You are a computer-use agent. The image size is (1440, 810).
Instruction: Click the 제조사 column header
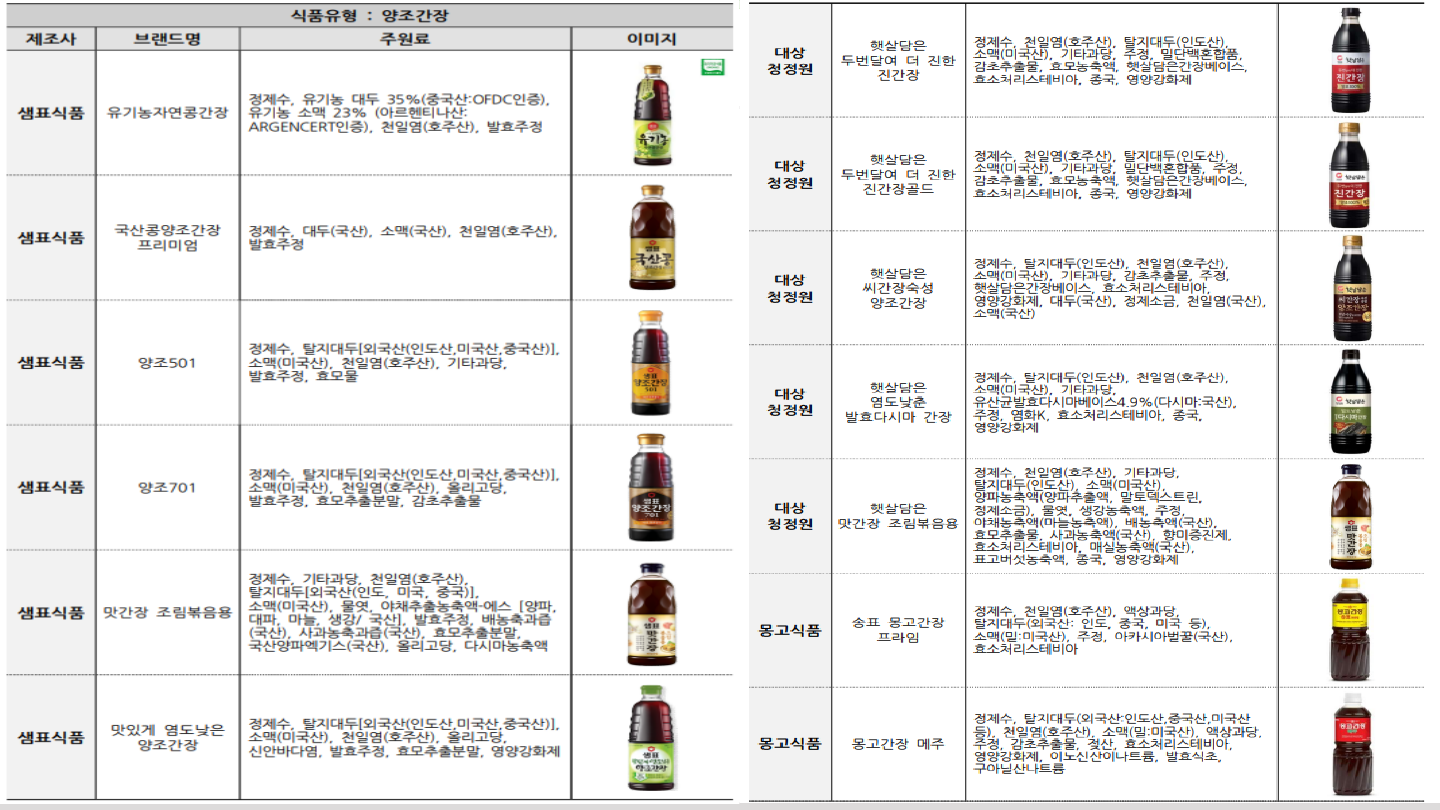pos(51,39)
